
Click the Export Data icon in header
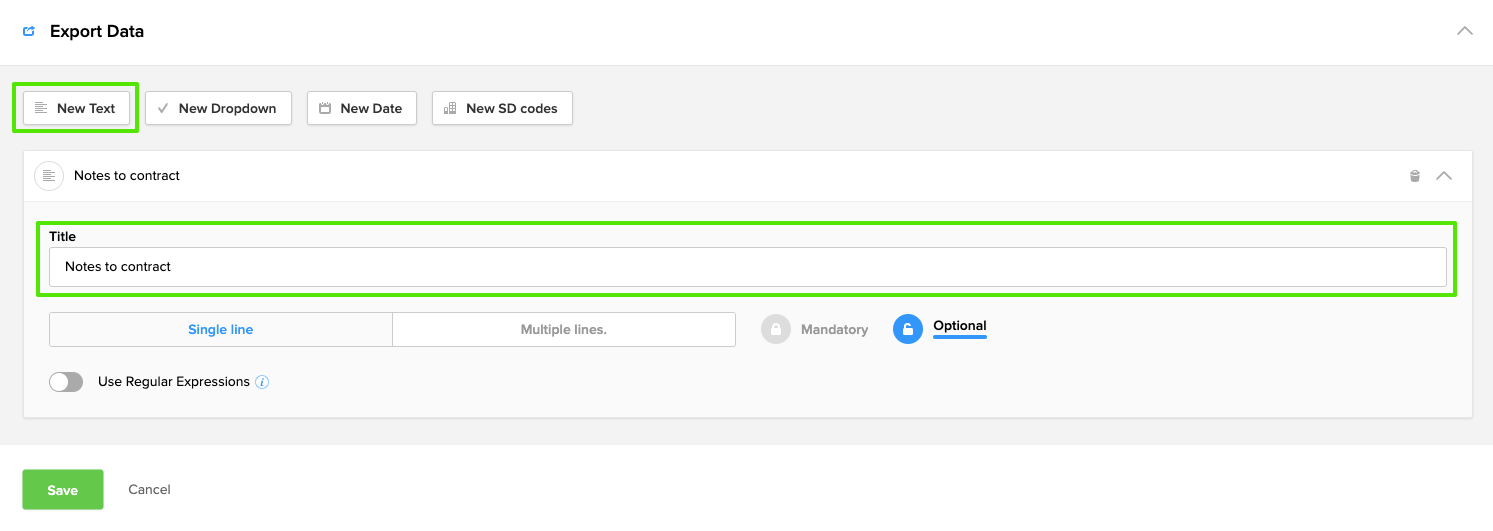[x=29, y=31]
